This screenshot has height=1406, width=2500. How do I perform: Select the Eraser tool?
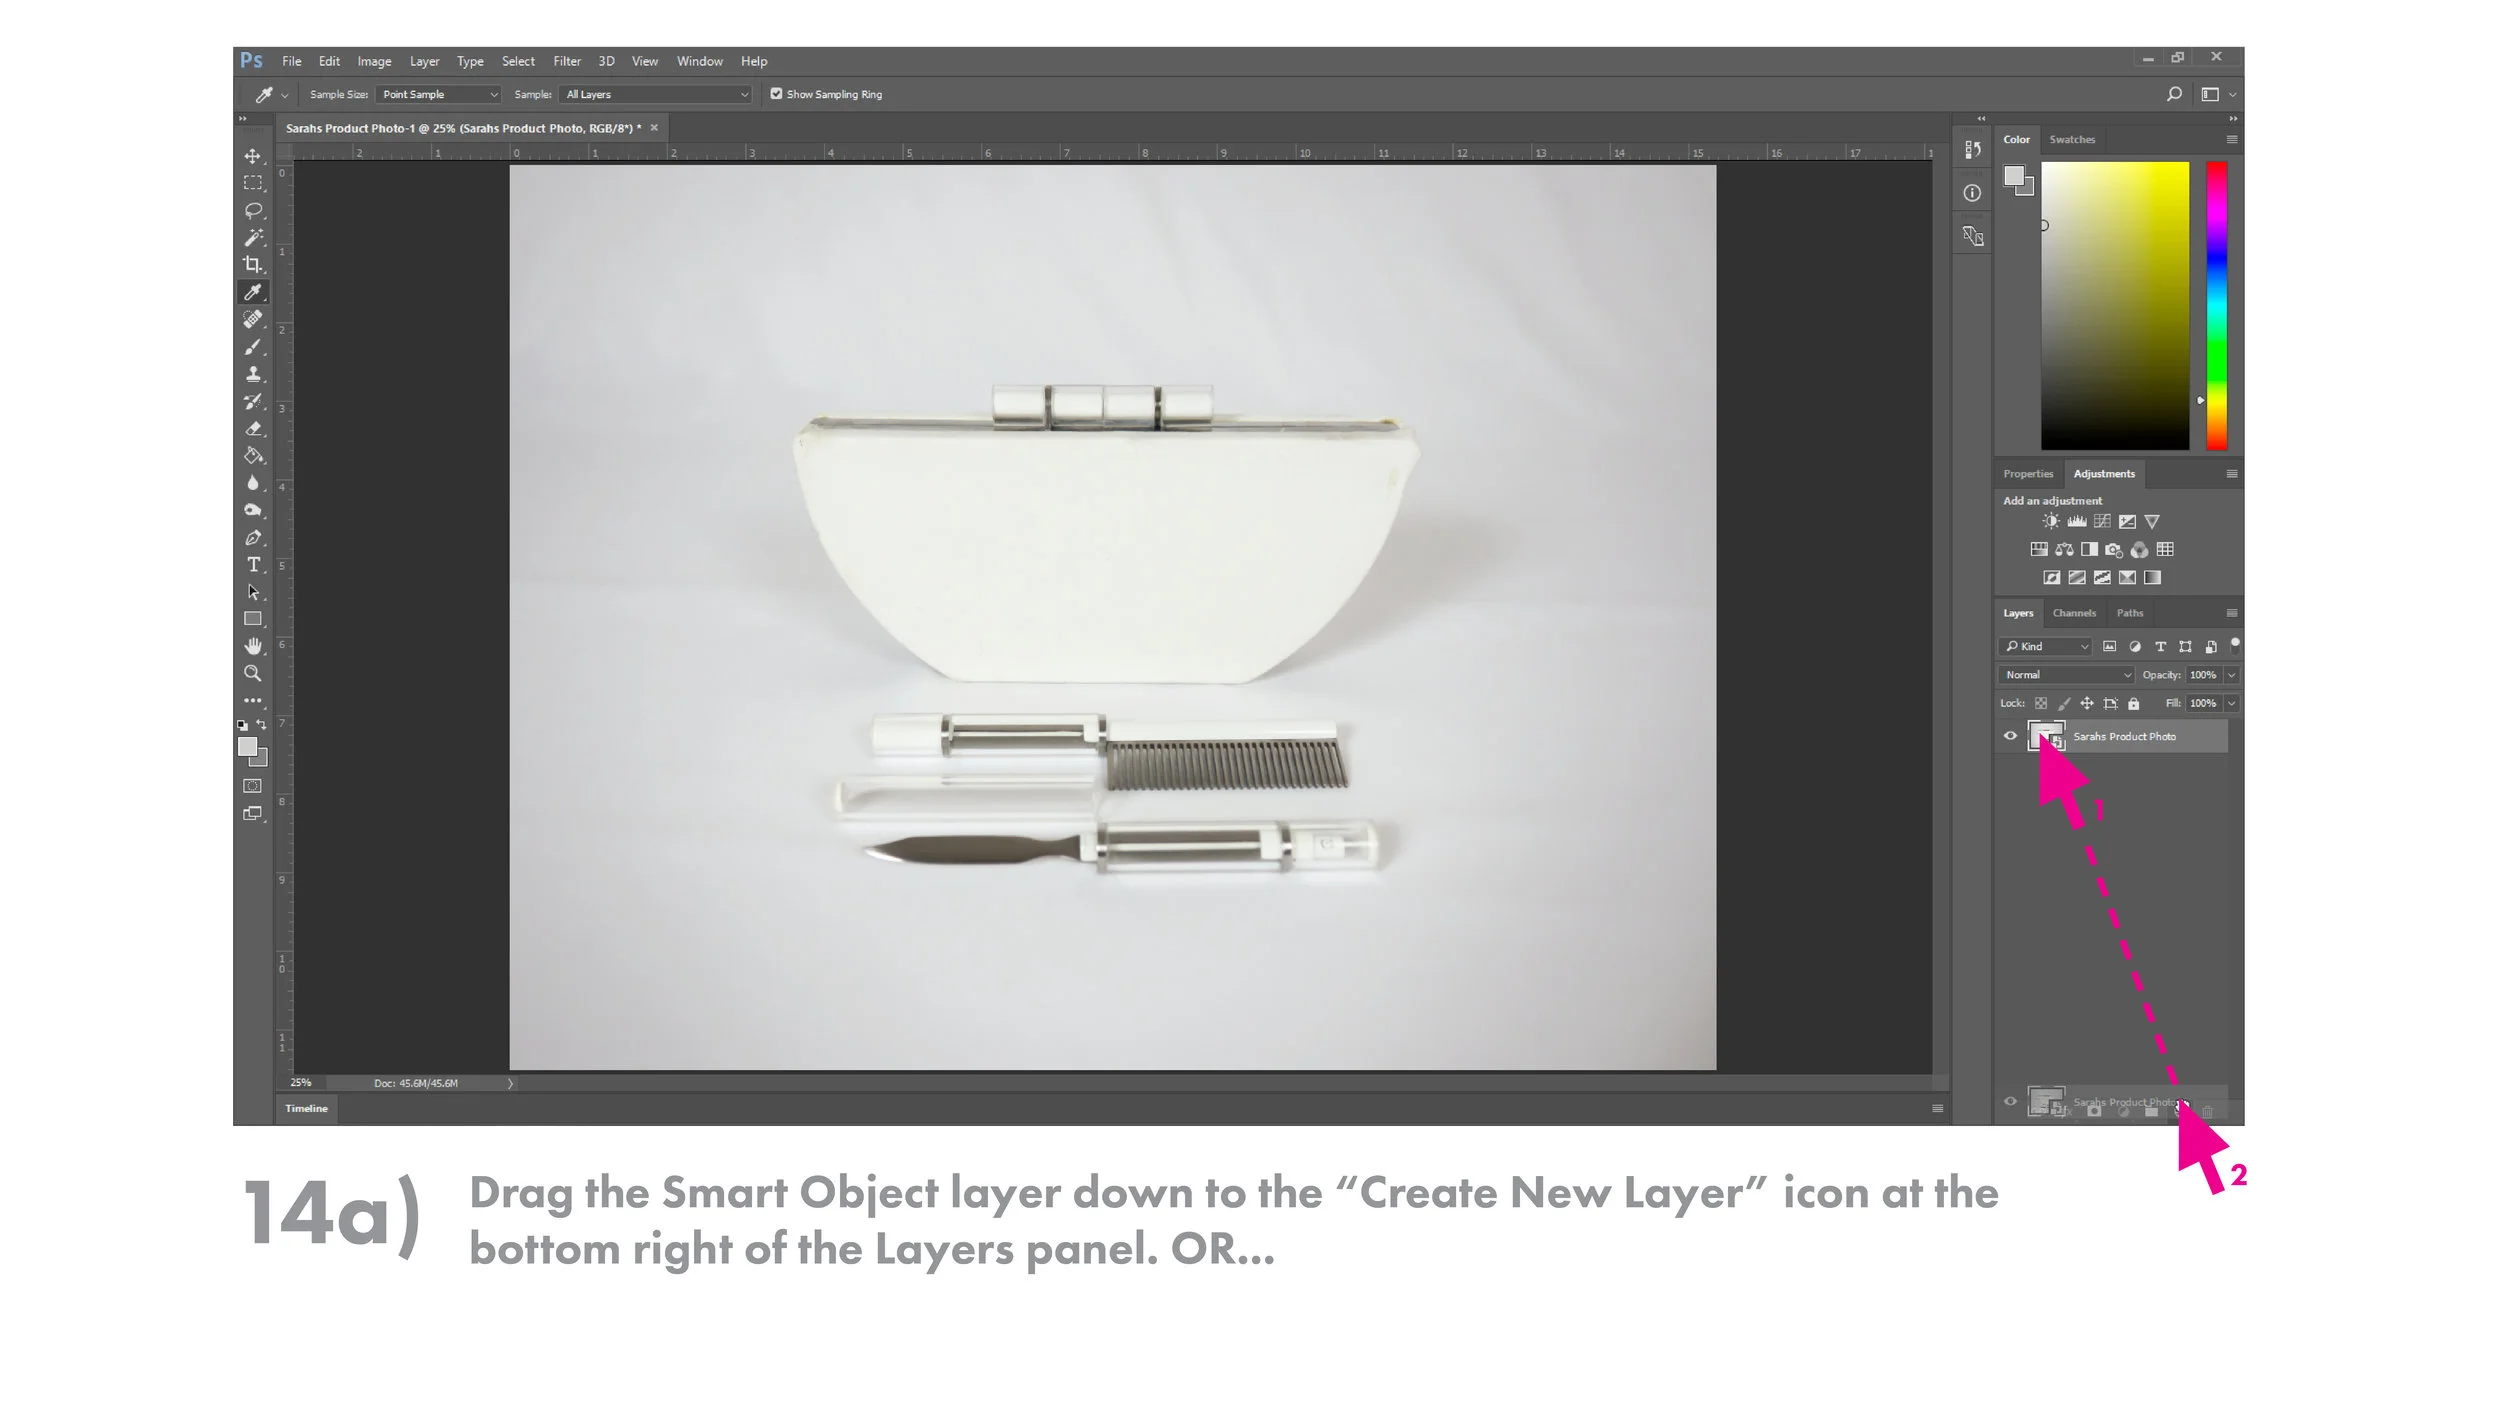pos(253,428)
